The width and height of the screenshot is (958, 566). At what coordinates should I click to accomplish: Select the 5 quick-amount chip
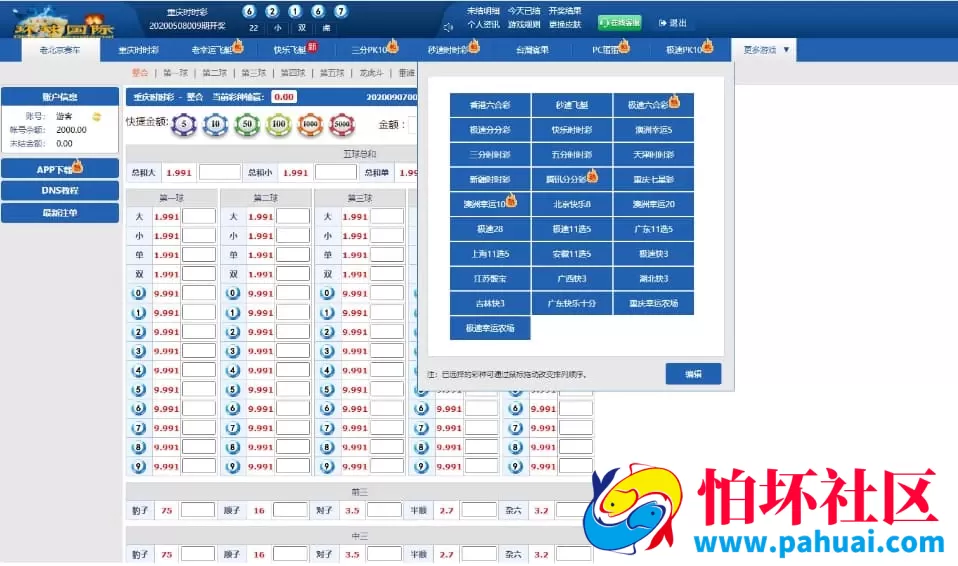184,124
